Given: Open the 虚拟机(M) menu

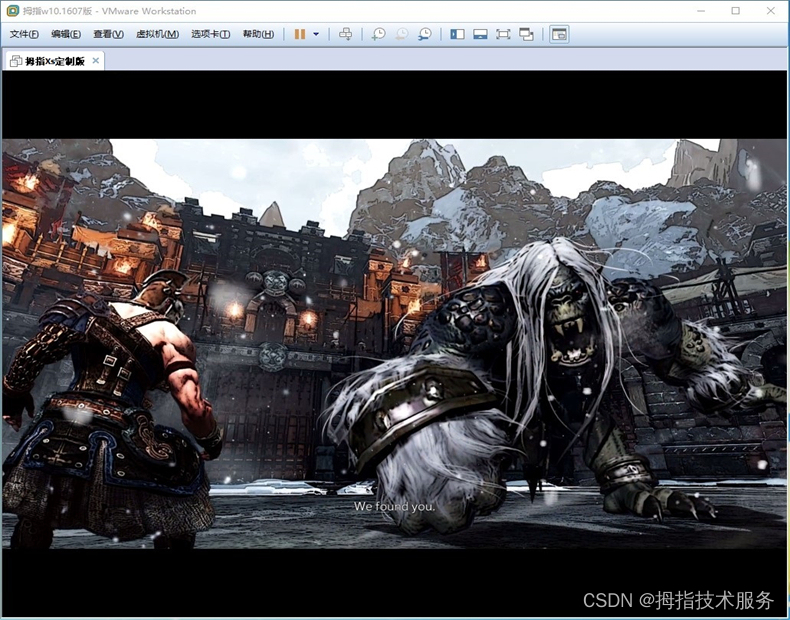Looking at the screenshot, I should 157,34.
